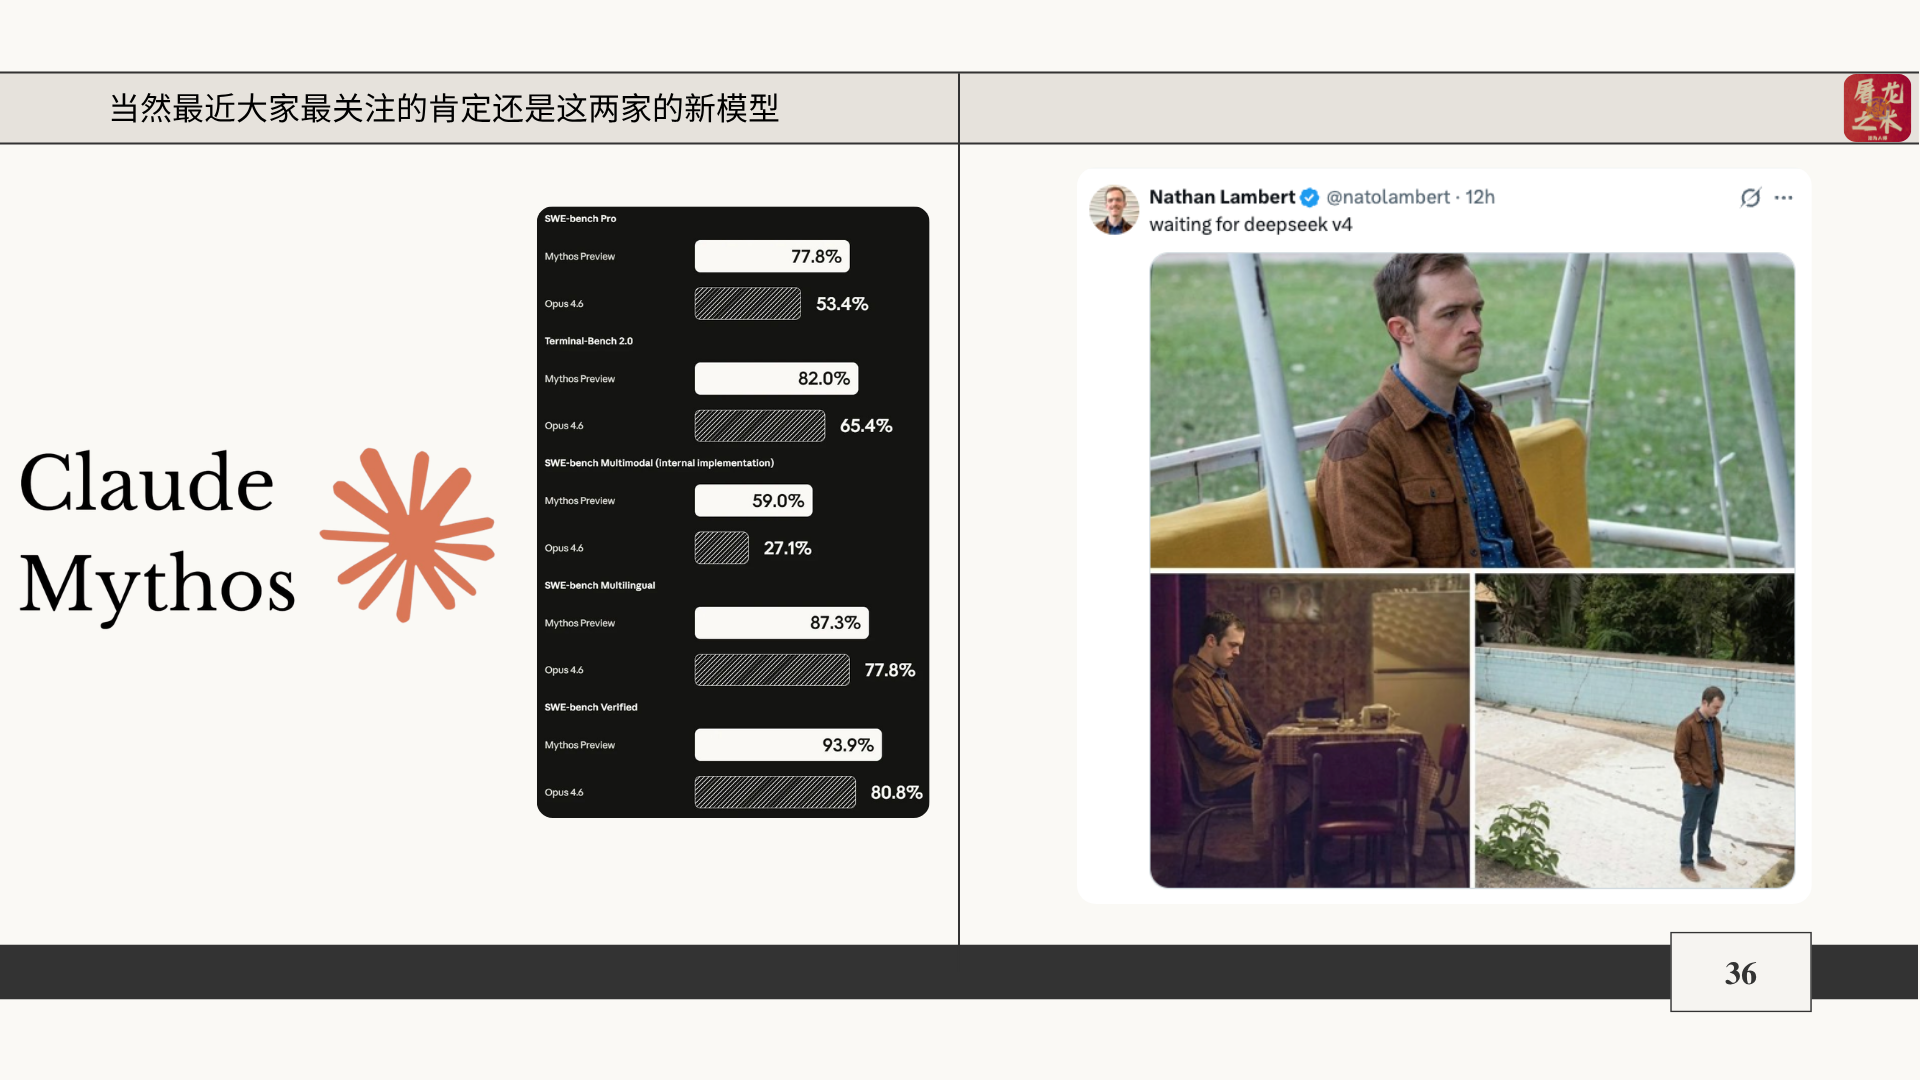Viewport: 1920px width, 1080px height.
Task: Click the slide number 36 box
Action: pyautogui.click(x=1740, y=972)
